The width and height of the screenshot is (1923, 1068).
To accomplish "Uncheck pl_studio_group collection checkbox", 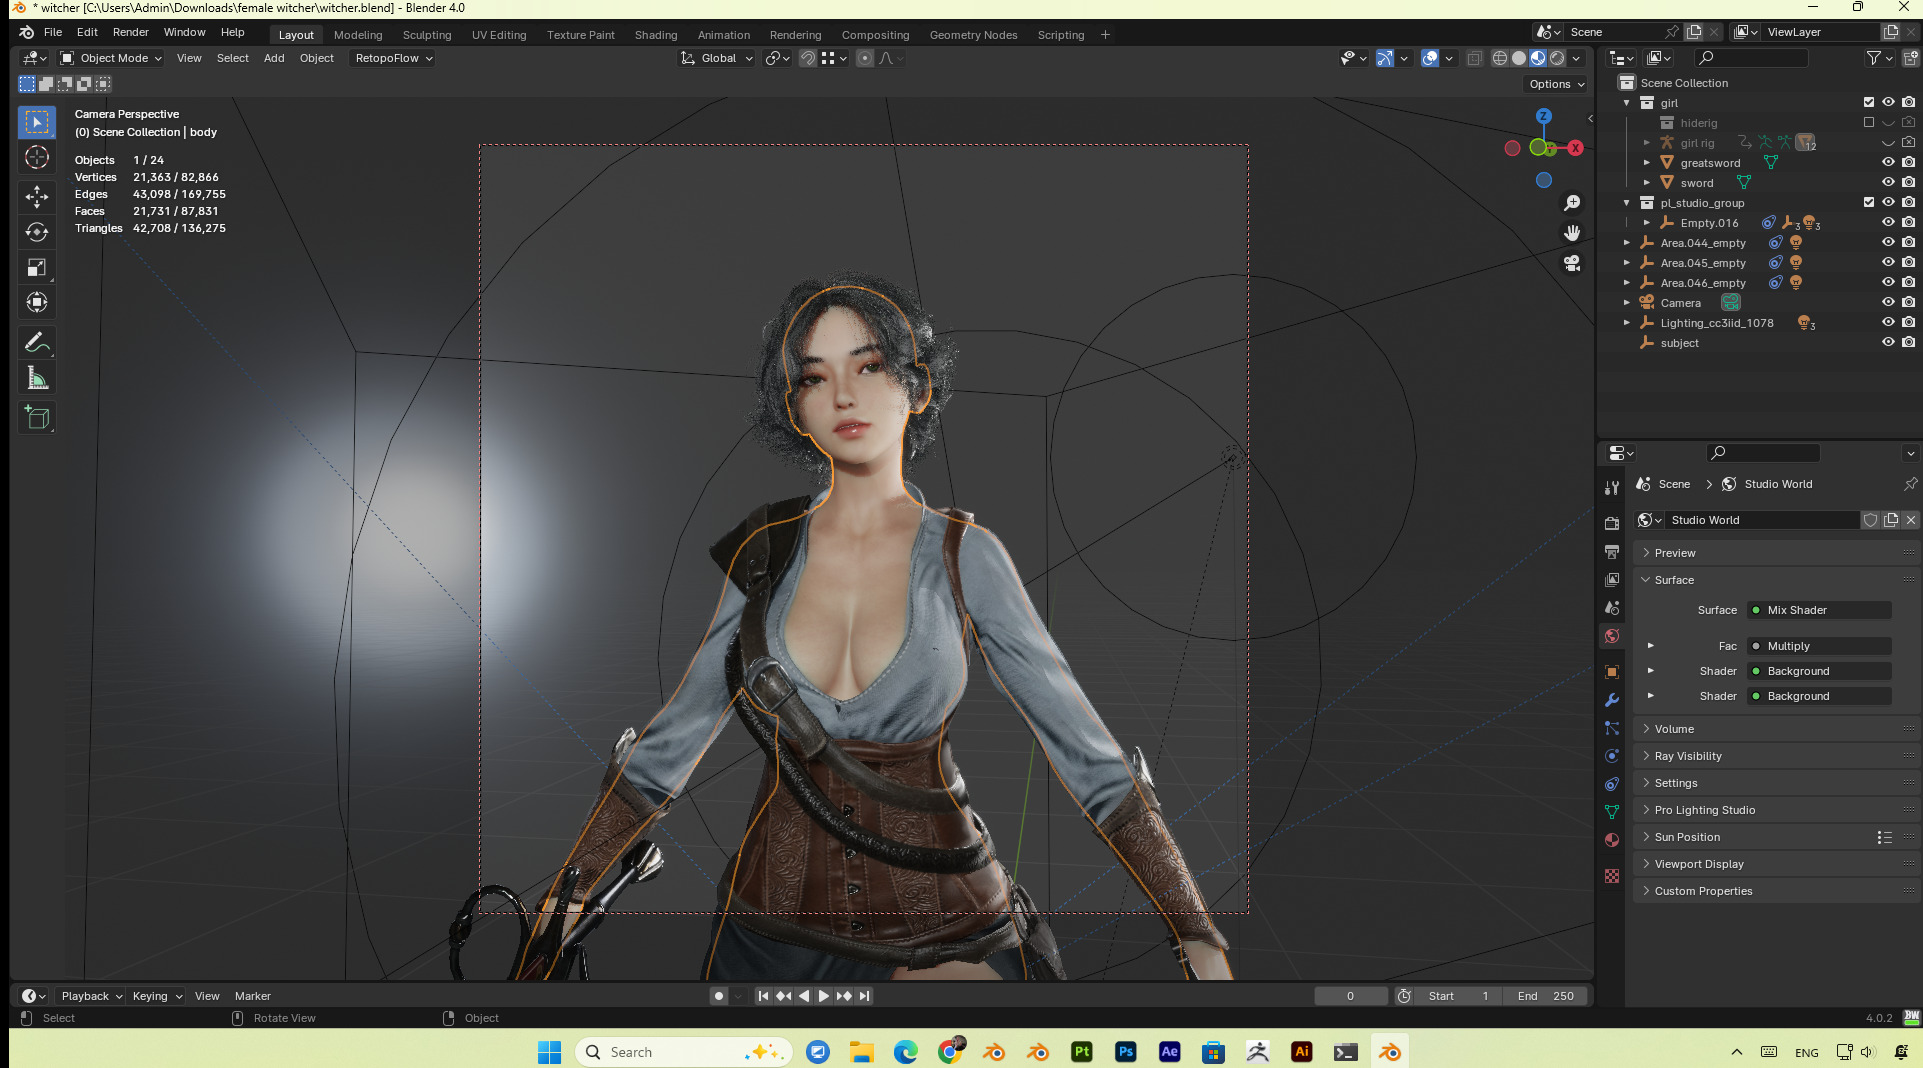I will (x=1869, y=202).
